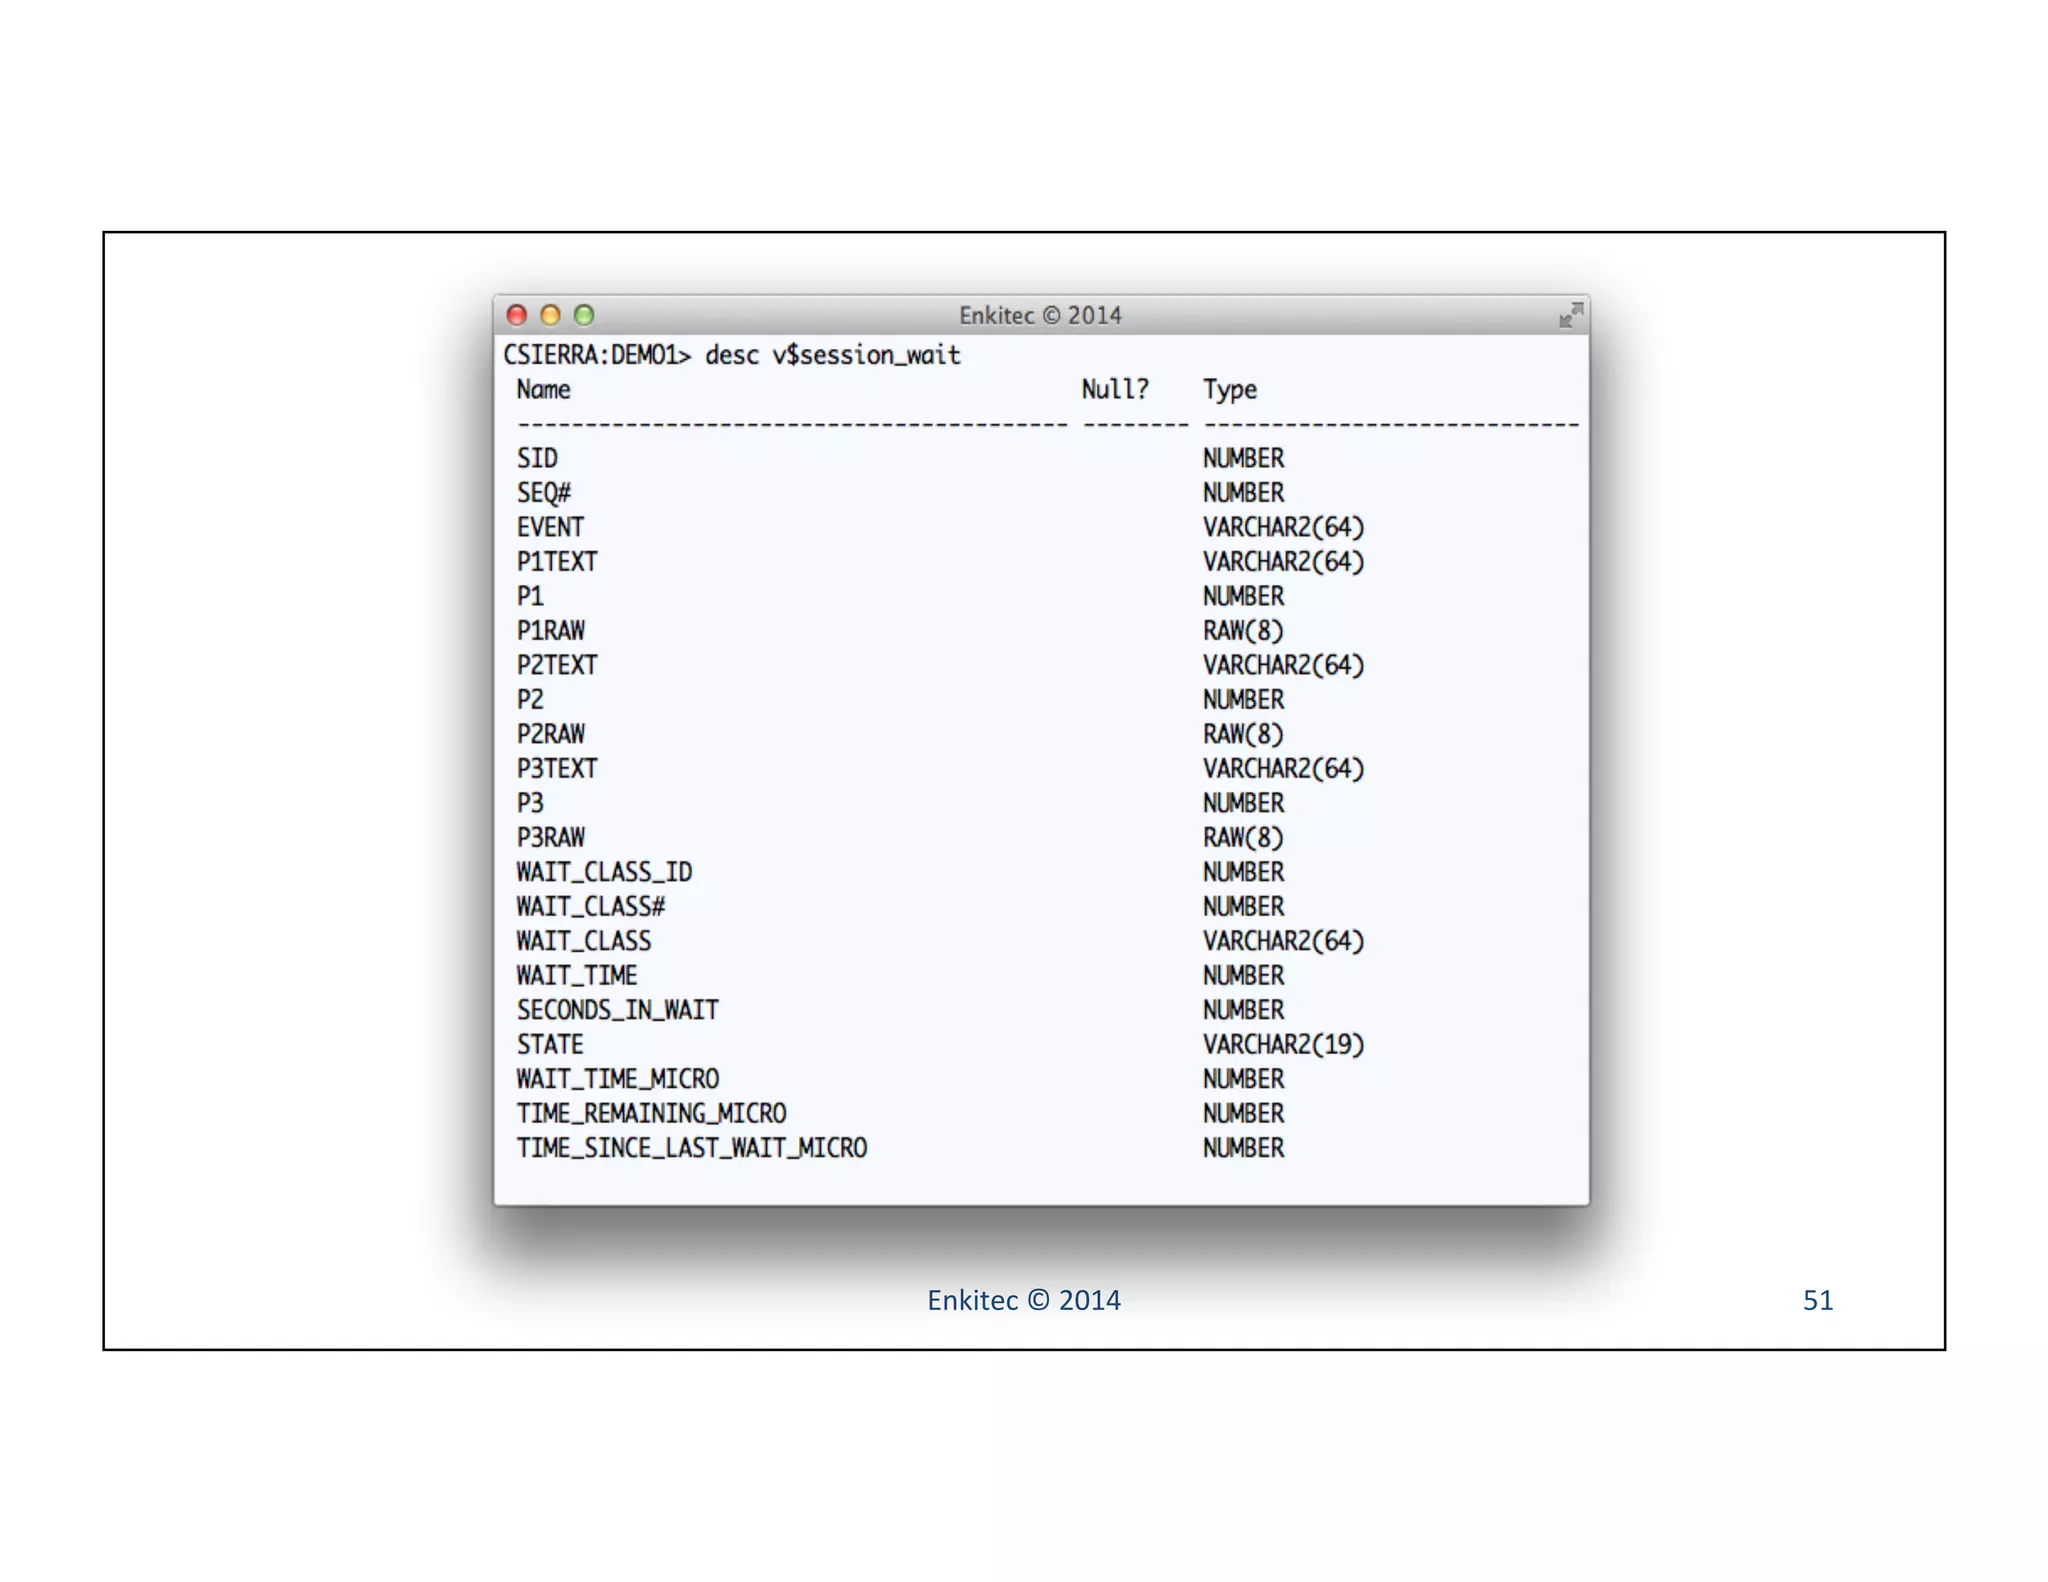The image size is (2048, 1582).
Task: Click the STATE row name
Action: point(550,1044)
